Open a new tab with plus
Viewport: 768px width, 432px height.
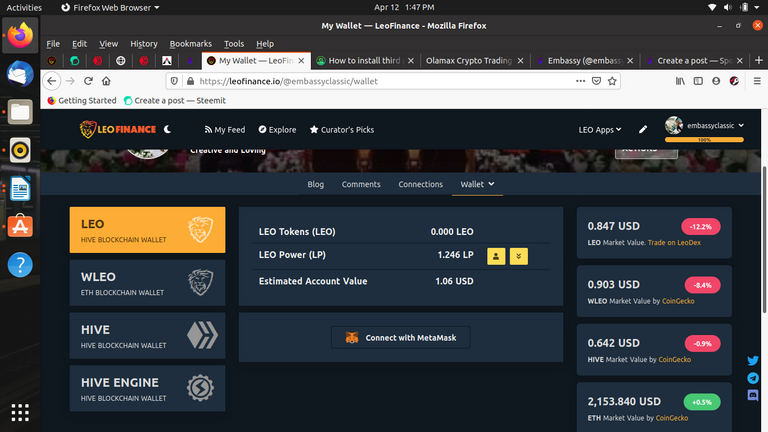pos(759,60)
